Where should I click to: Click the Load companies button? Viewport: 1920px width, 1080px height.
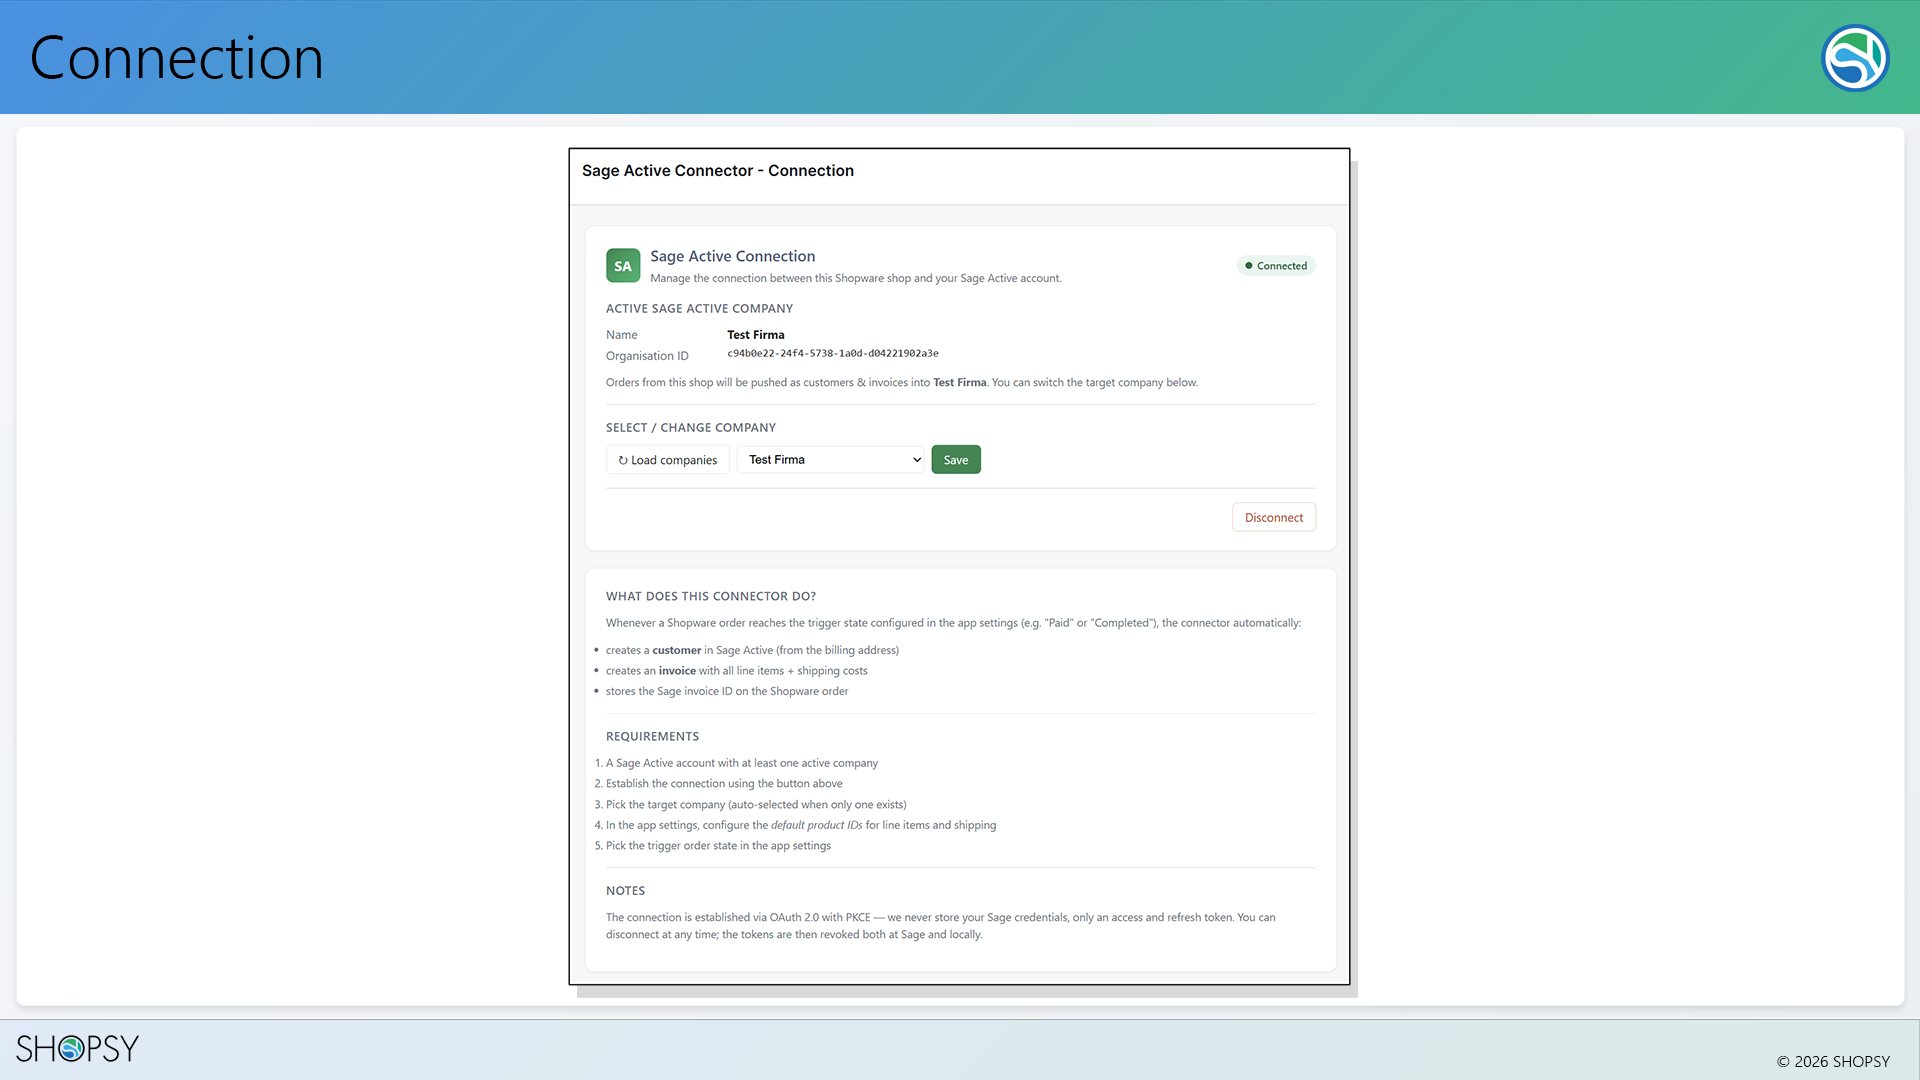click(x=668, y=460)
